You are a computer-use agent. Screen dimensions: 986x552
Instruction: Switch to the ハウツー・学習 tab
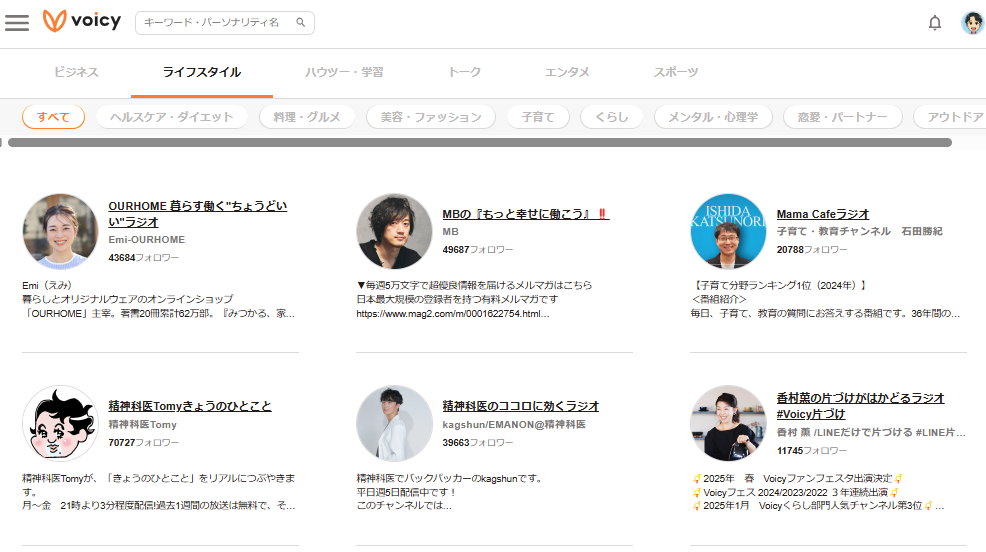coord(344,72)
